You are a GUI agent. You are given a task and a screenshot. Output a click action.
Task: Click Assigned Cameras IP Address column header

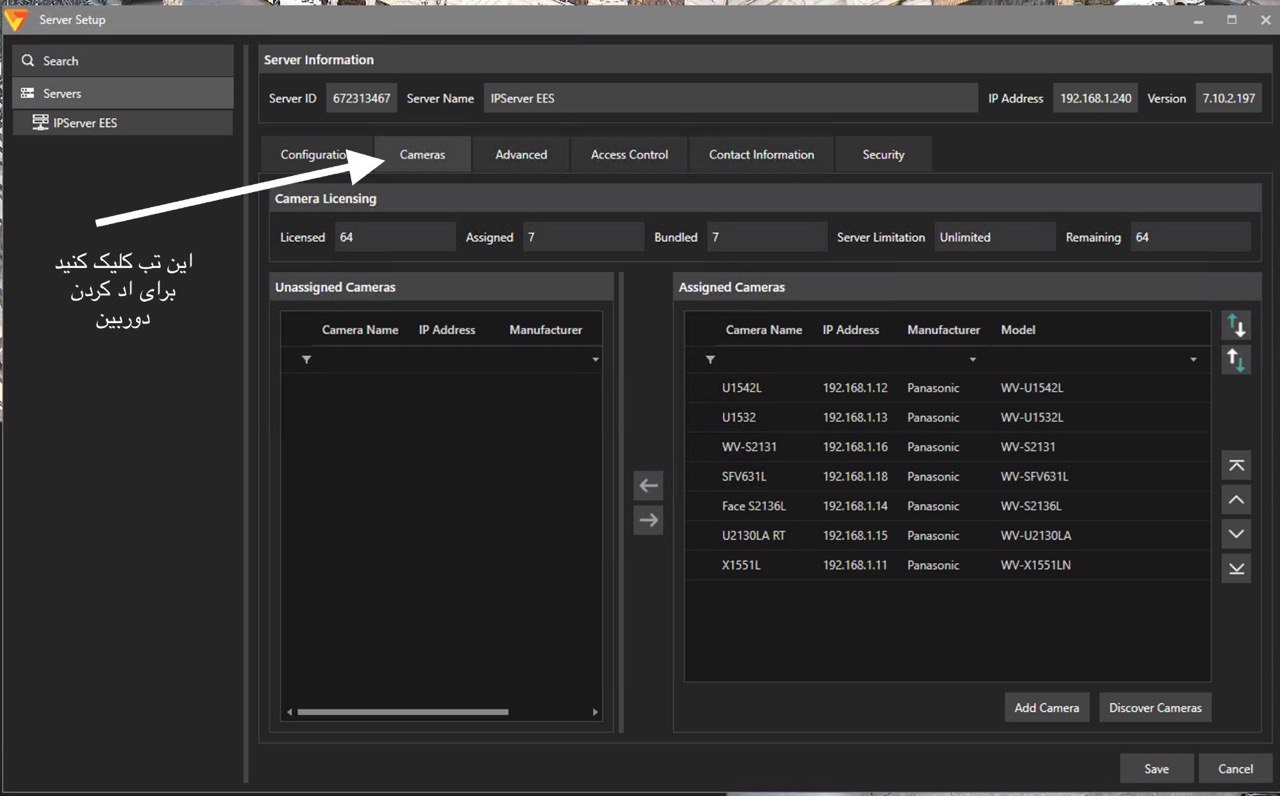pos(851,330)
